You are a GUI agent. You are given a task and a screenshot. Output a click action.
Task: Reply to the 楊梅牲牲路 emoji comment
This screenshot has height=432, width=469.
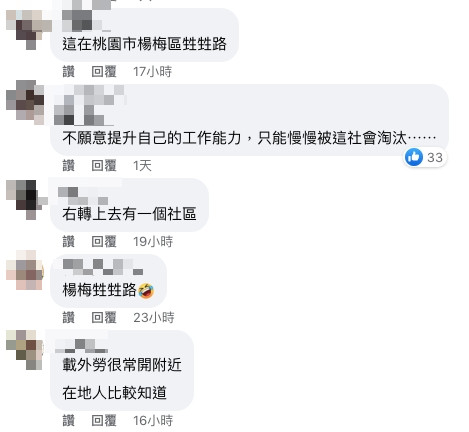[x=104, y=317]
